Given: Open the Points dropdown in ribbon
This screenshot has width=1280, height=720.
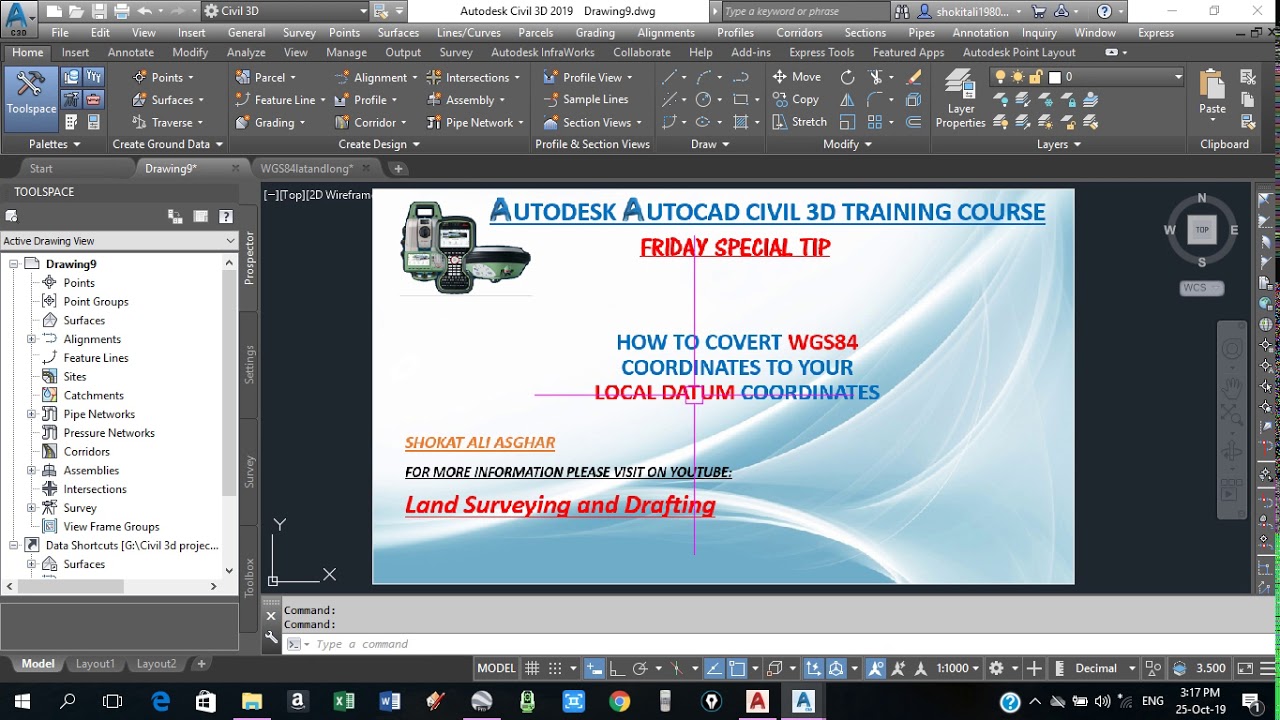Looking at the screenshot, I should point(162,77).
